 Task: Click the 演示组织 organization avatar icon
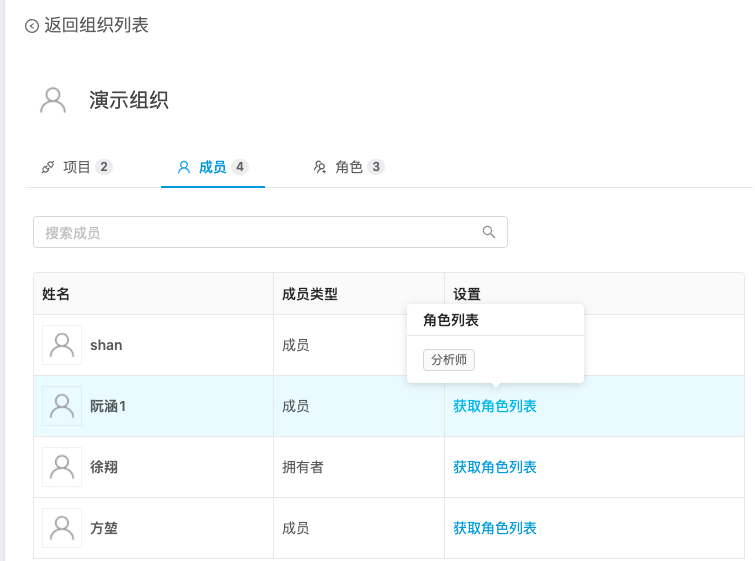click(x=53, y=100)
